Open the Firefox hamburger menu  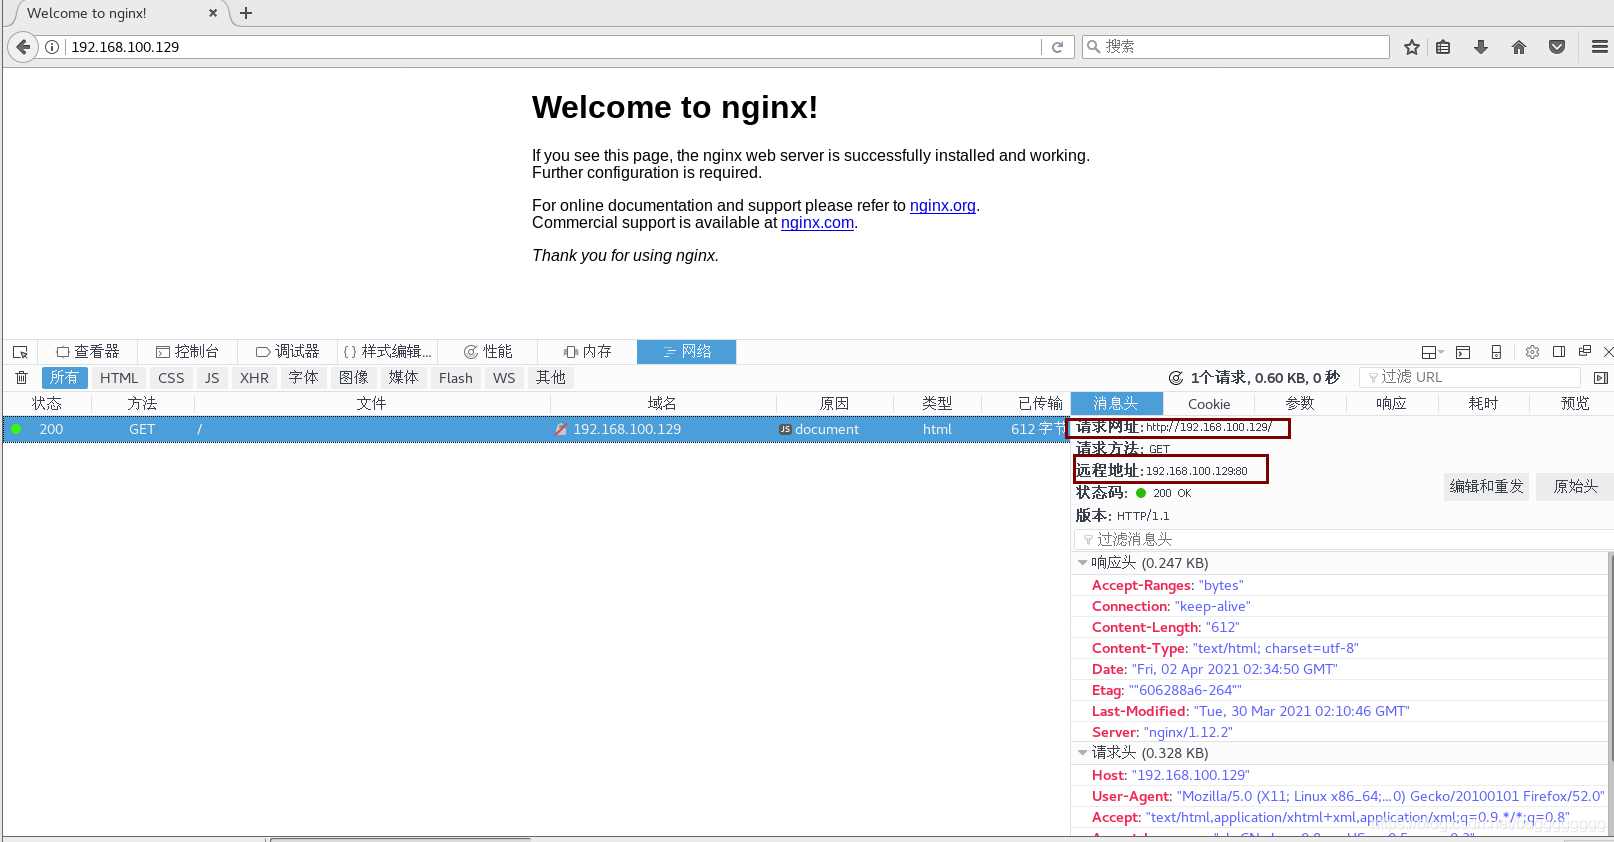point(1600,47)
